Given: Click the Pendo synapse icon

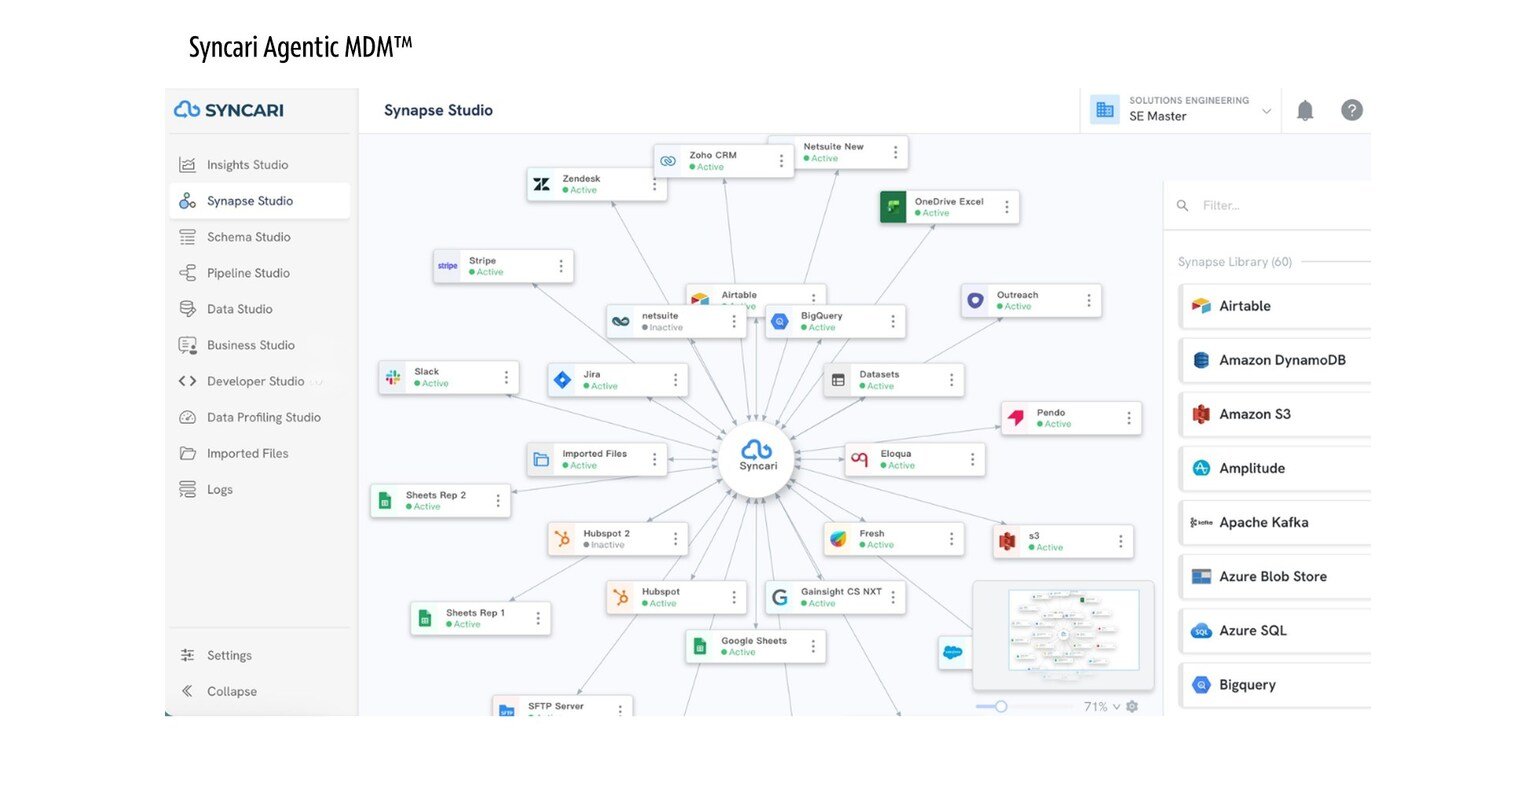Looking at the screenshot, I should point(1016,418).
